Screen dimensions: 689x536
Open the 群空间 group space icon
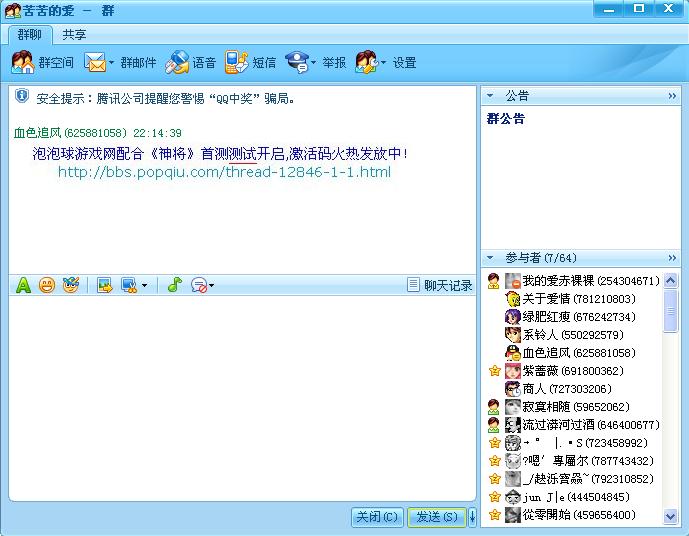(x=22, y=62)
